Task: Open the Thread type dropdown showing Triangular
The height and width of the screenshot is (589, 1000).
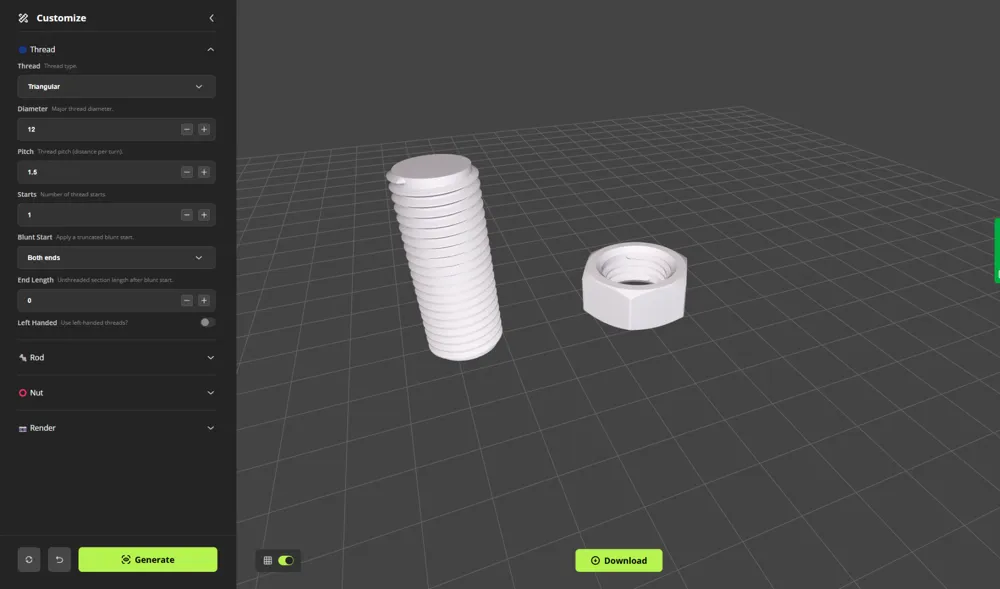Action: point(115,87)
